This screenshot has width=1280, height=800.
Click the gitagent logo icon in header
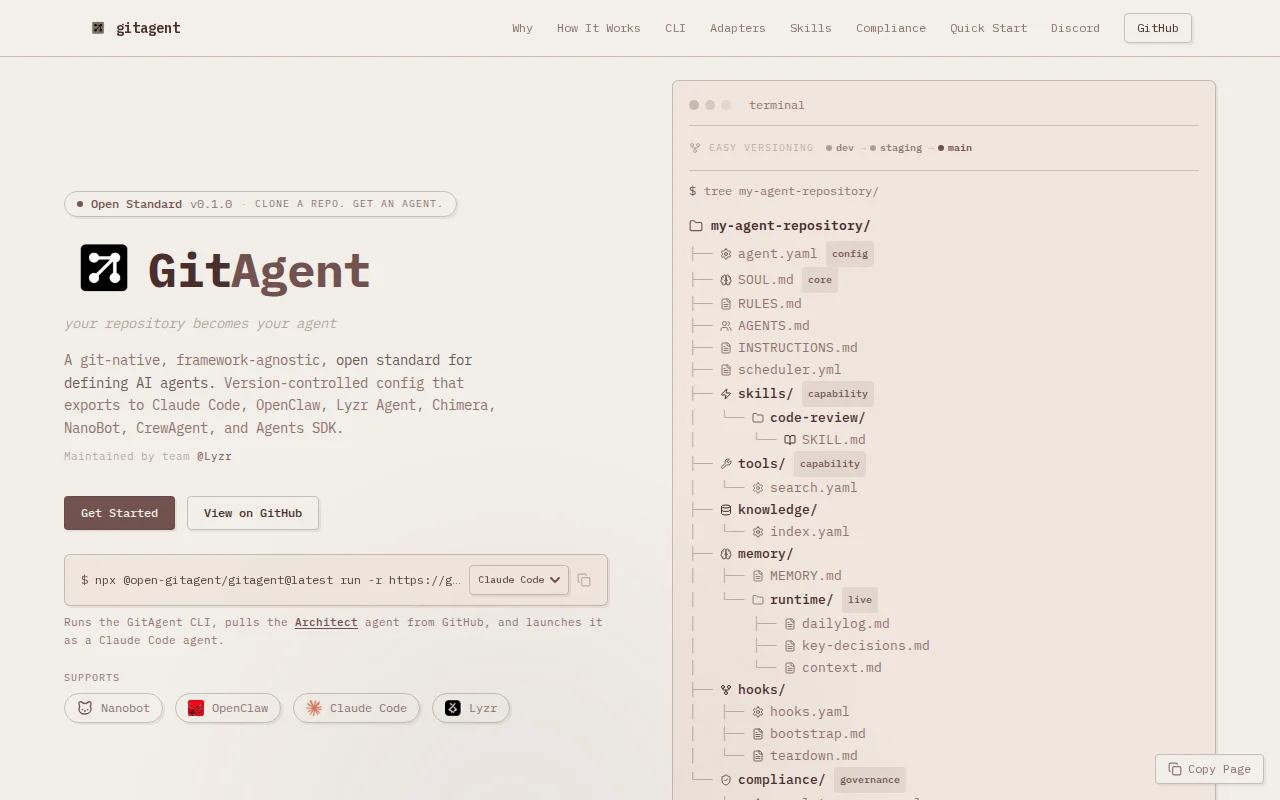(x=98, y=28)
